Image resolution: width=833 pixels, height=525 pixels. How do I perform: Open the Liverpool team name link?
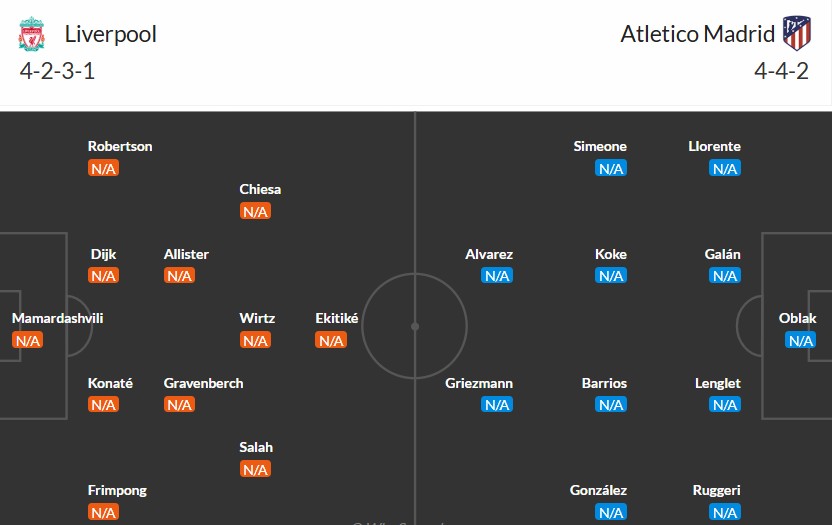110,34
